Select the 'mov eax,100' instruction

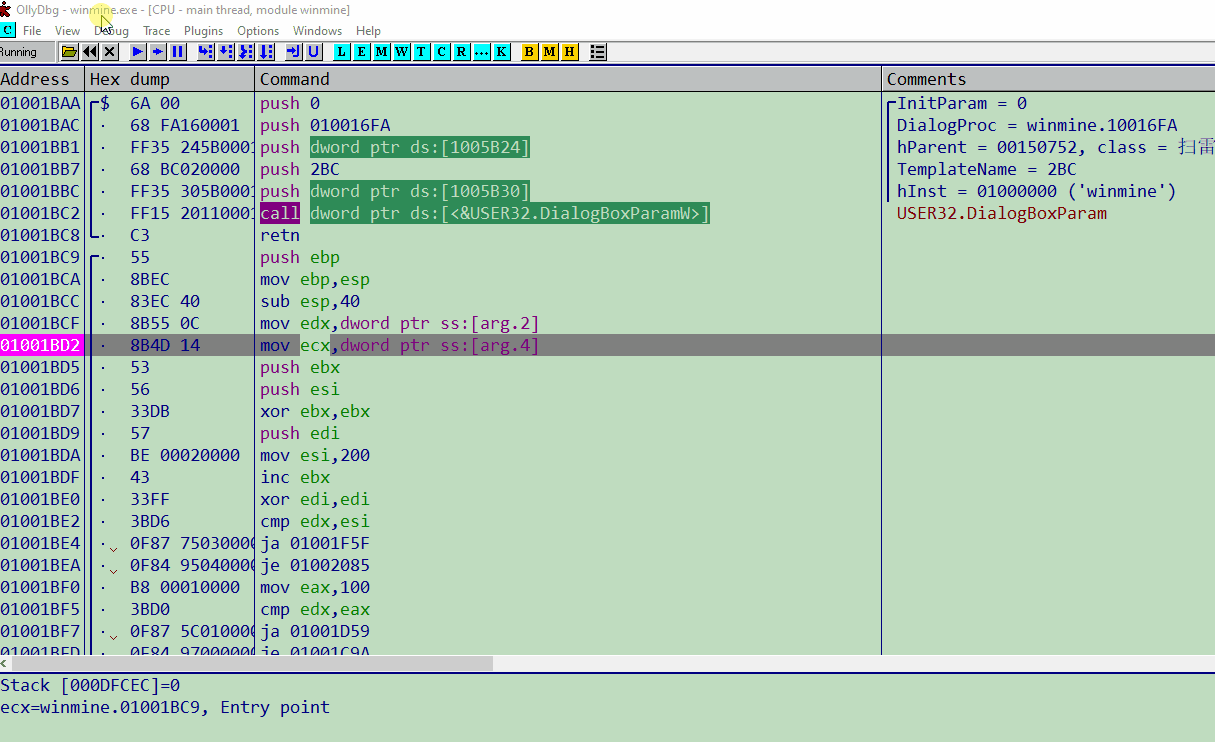pos(315,587)
